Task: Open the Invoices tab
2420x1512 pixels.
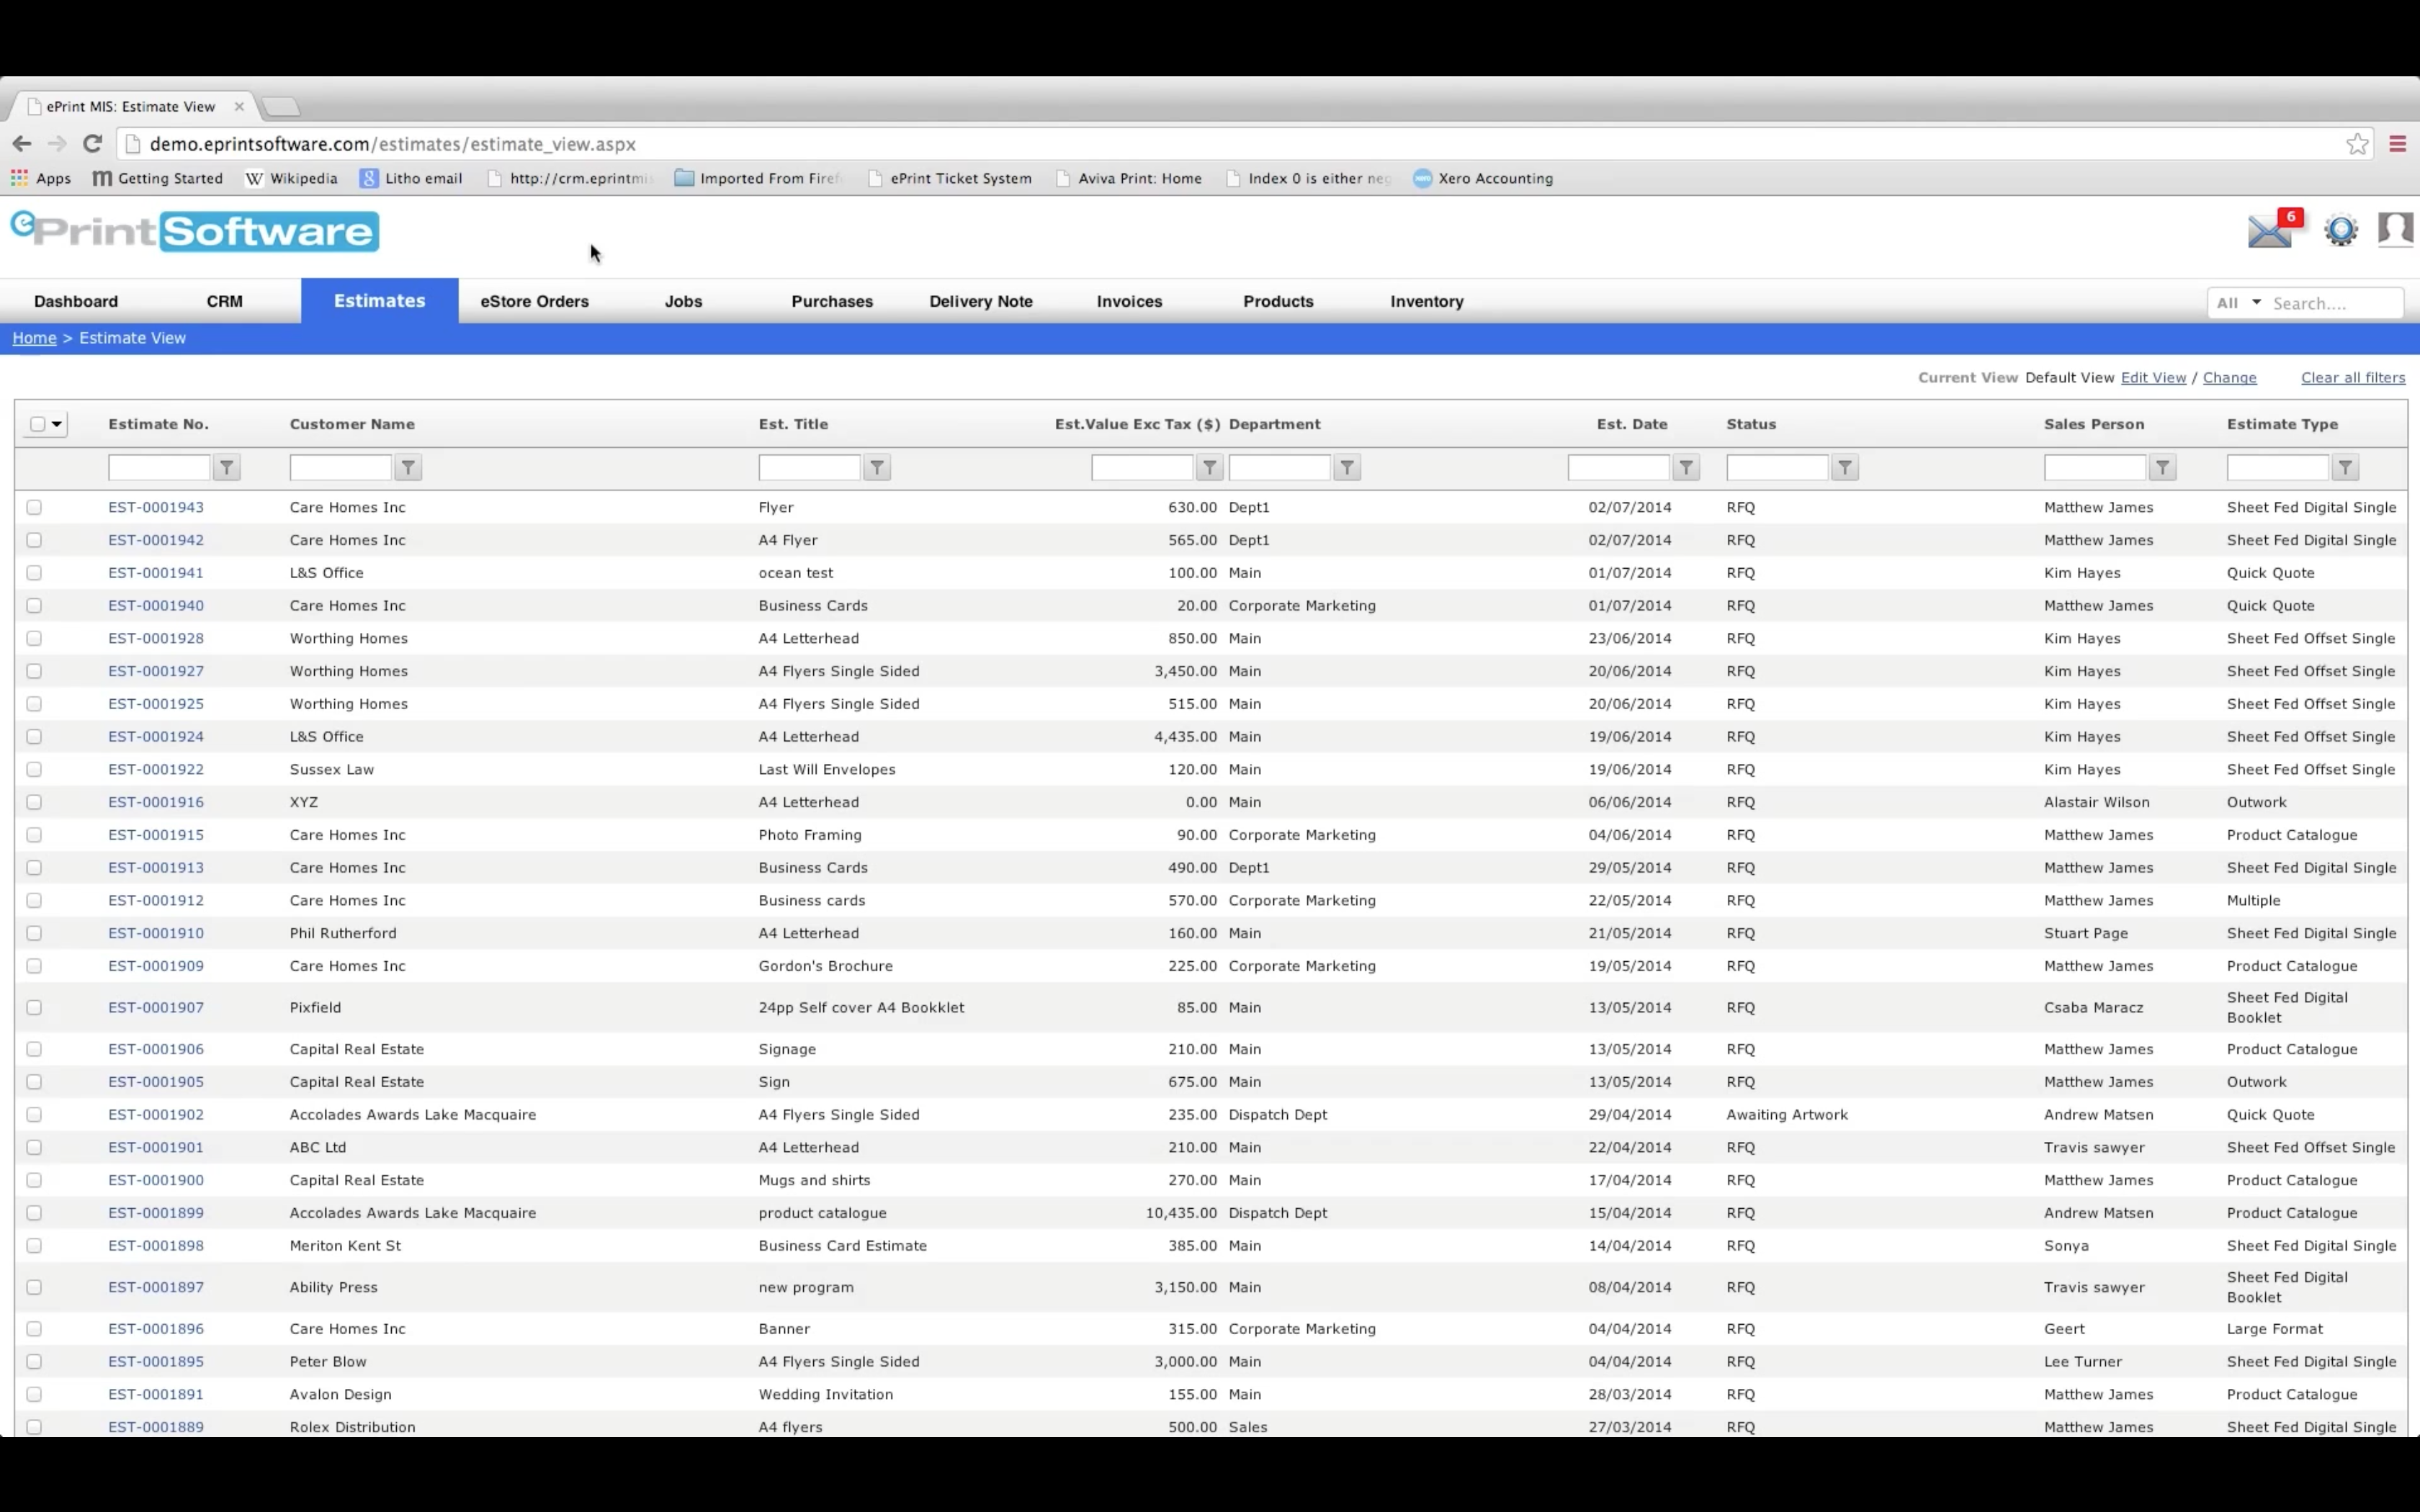Action: 1129,301
